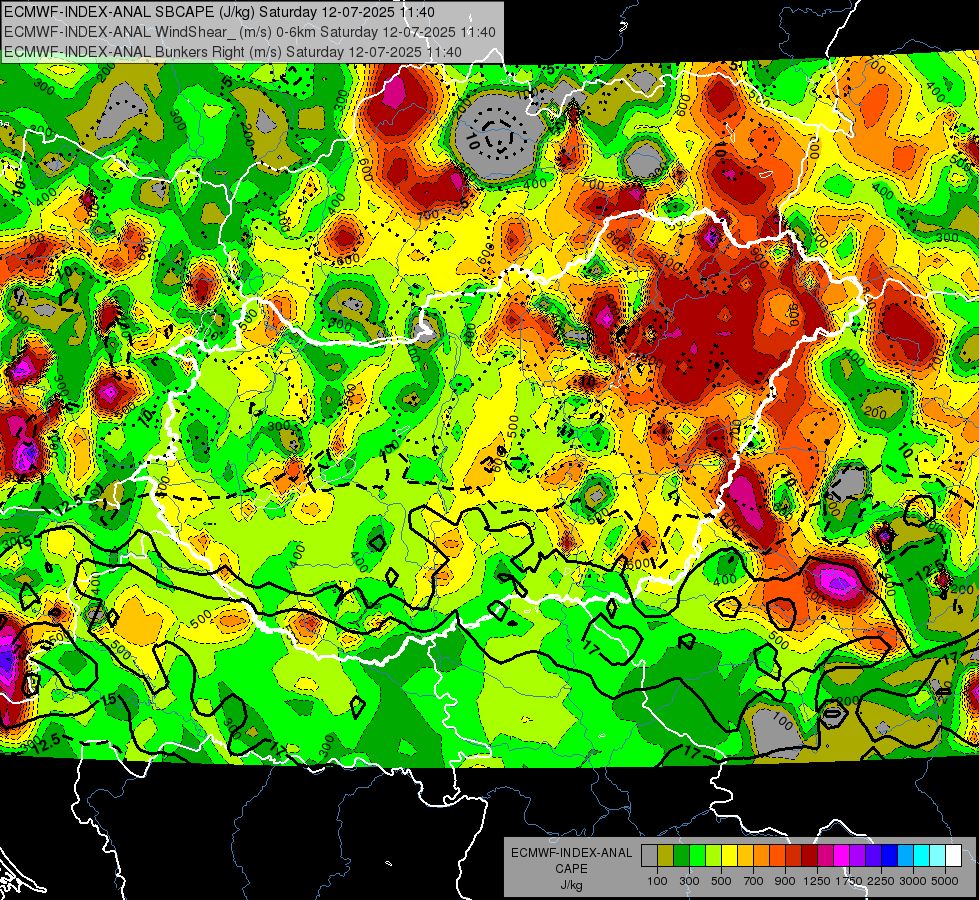Click the azure light blue legend swatch
Image resolution: width=979 pixels, height=900 pixels.
pyautogui.click(x=905, y=855)
